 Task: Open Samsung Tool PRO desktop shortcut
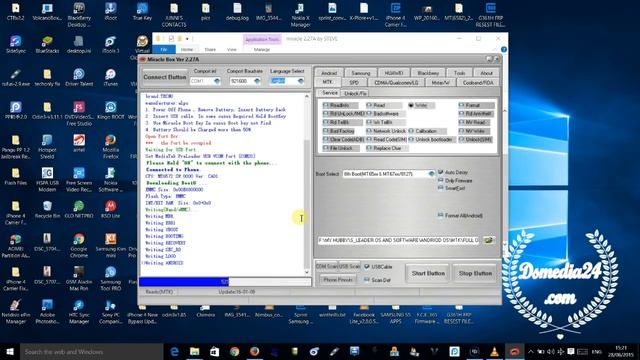coord(111,278)
